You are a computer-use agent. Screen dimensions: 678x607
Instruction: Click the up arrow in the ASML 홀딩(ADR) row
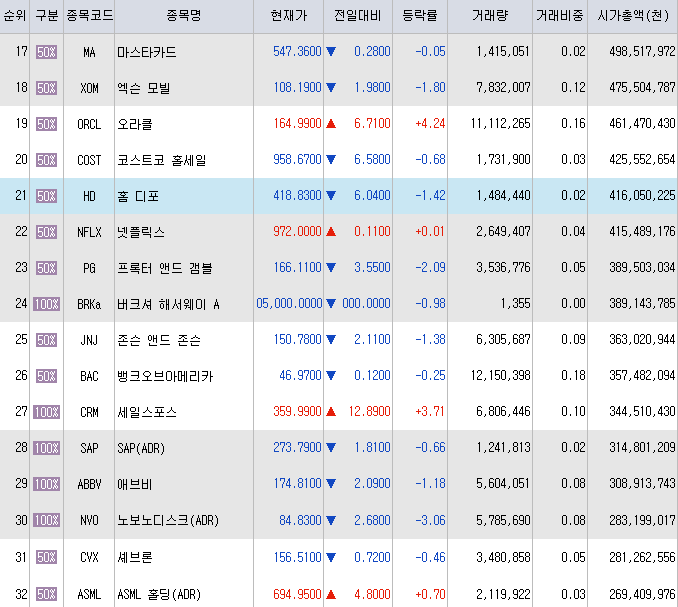click(x=331, y=594)
